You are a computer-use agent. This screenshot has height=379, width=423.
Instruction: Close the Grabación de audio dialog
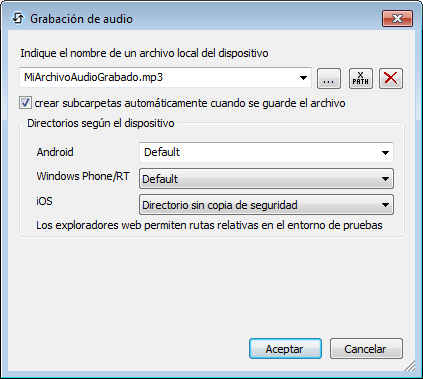pyautogui.click(x=397, y=18)
